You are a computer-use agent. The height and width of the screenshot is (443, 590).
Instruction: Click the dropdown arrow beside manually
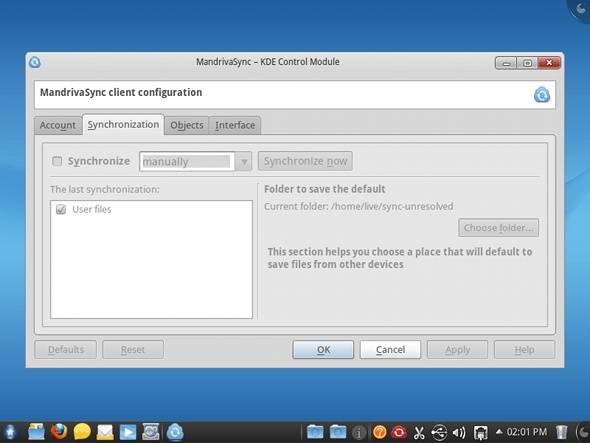coord(244,162)
